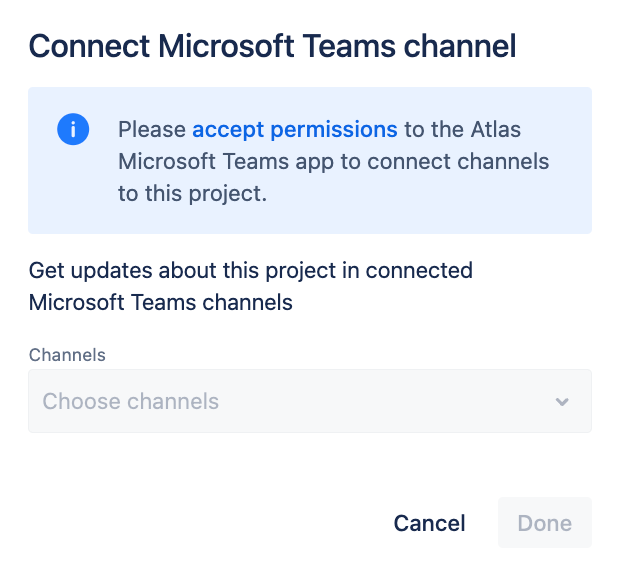The height and width of the screenshot is (586, 626).
Task: Click empty area of light blue banner
Action: tap(439, 208)
